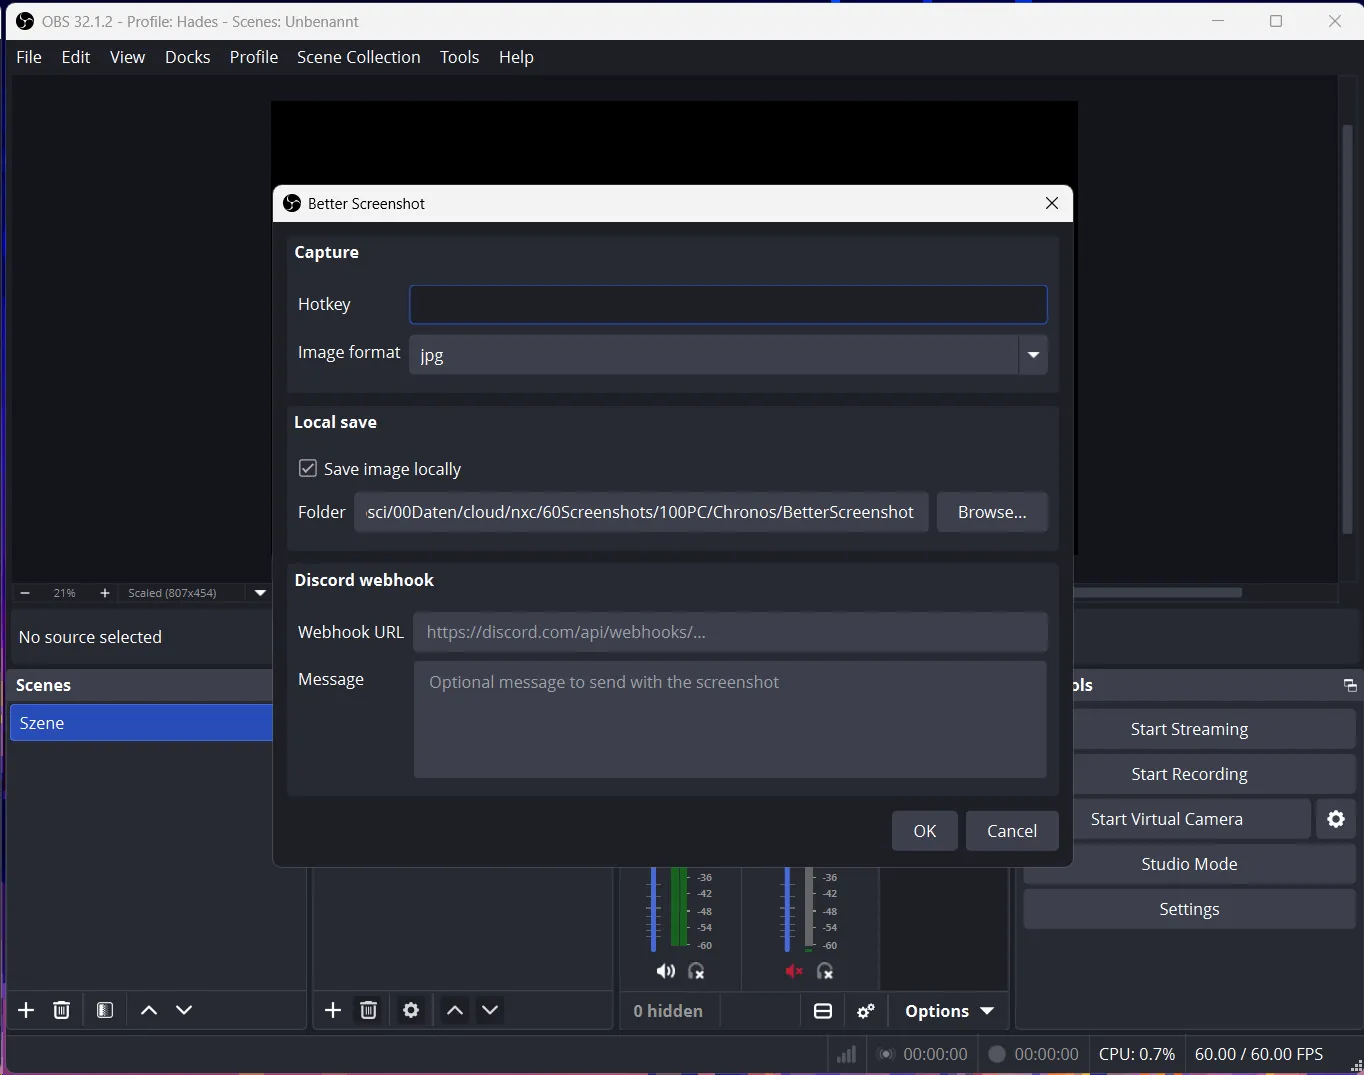Image resolution: width=1364 pixels, height=1075 pixels.
Task: Add a new scene with the plus icon
Action: [26, 1010]
